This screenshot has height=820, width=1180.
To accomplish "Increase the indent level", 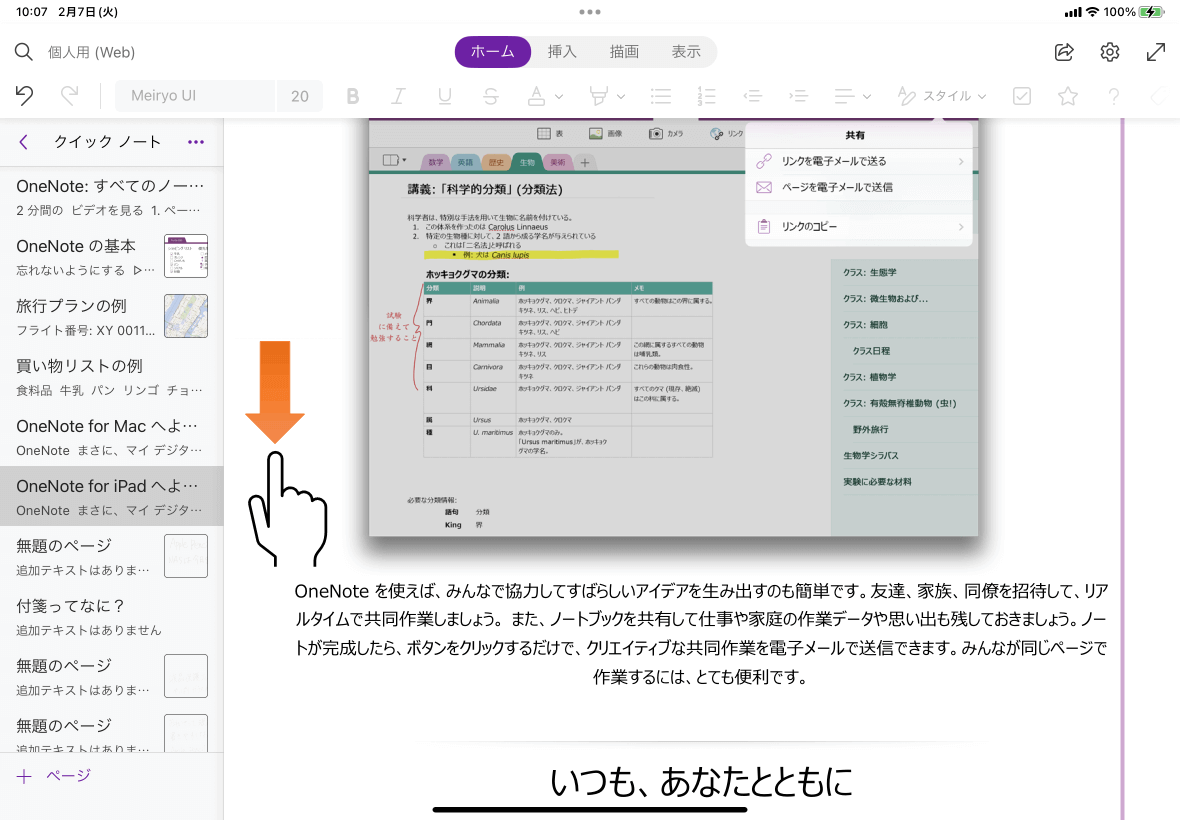I will 798,96.
